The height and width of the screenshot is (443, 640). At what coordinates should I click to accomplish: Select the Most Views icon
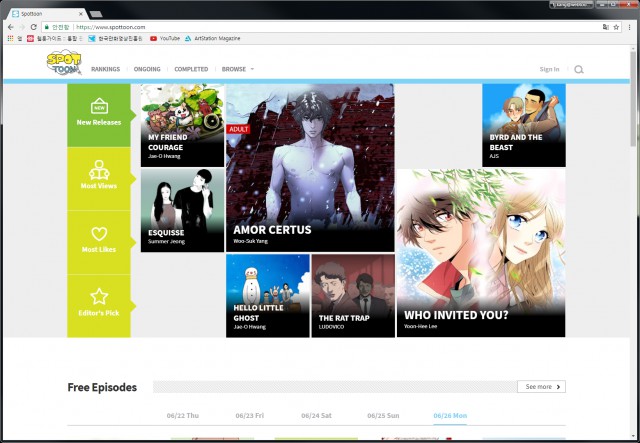pyautogui.click(x=99, y=169)
